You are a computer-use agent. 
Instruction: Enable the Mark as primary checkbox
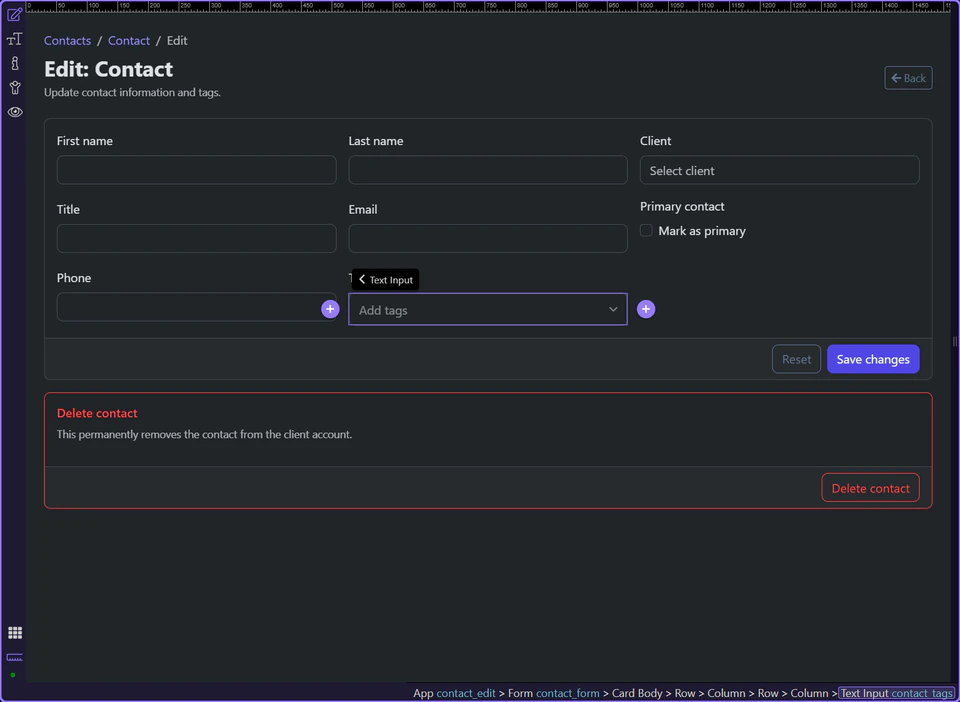[646, 230]
